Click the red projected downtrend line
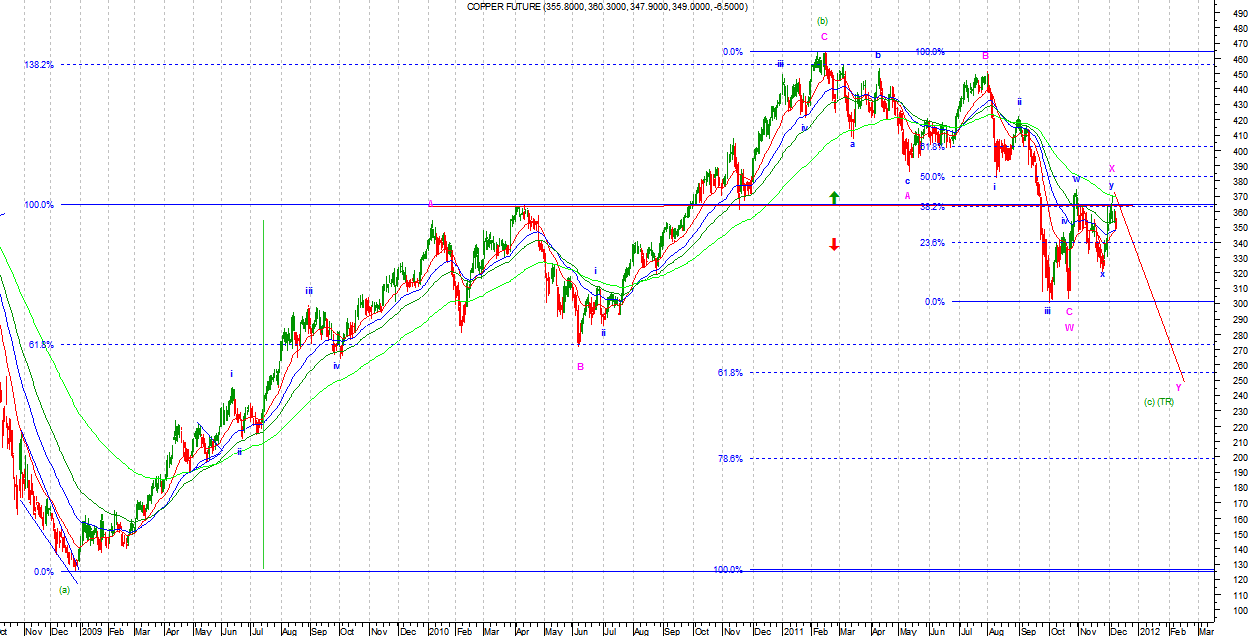1250x636 pixels. point(1150,290)
